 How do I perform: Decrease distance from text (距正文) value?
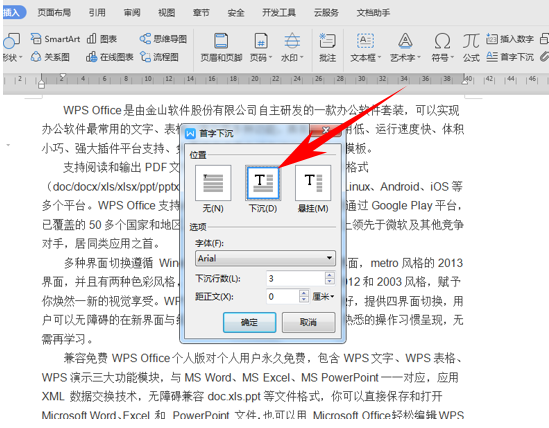[304, 300]
